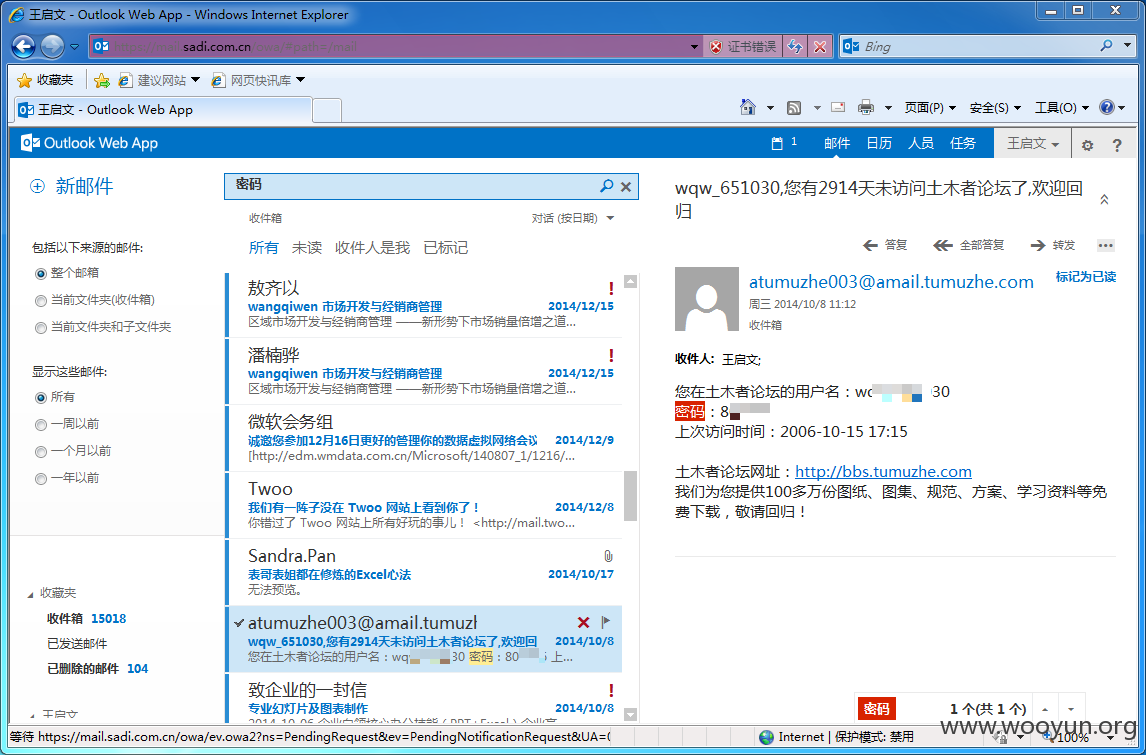Open the 收件箱 folder in favorites
Screen dimensions: 1146x755
tap(86, 619)
